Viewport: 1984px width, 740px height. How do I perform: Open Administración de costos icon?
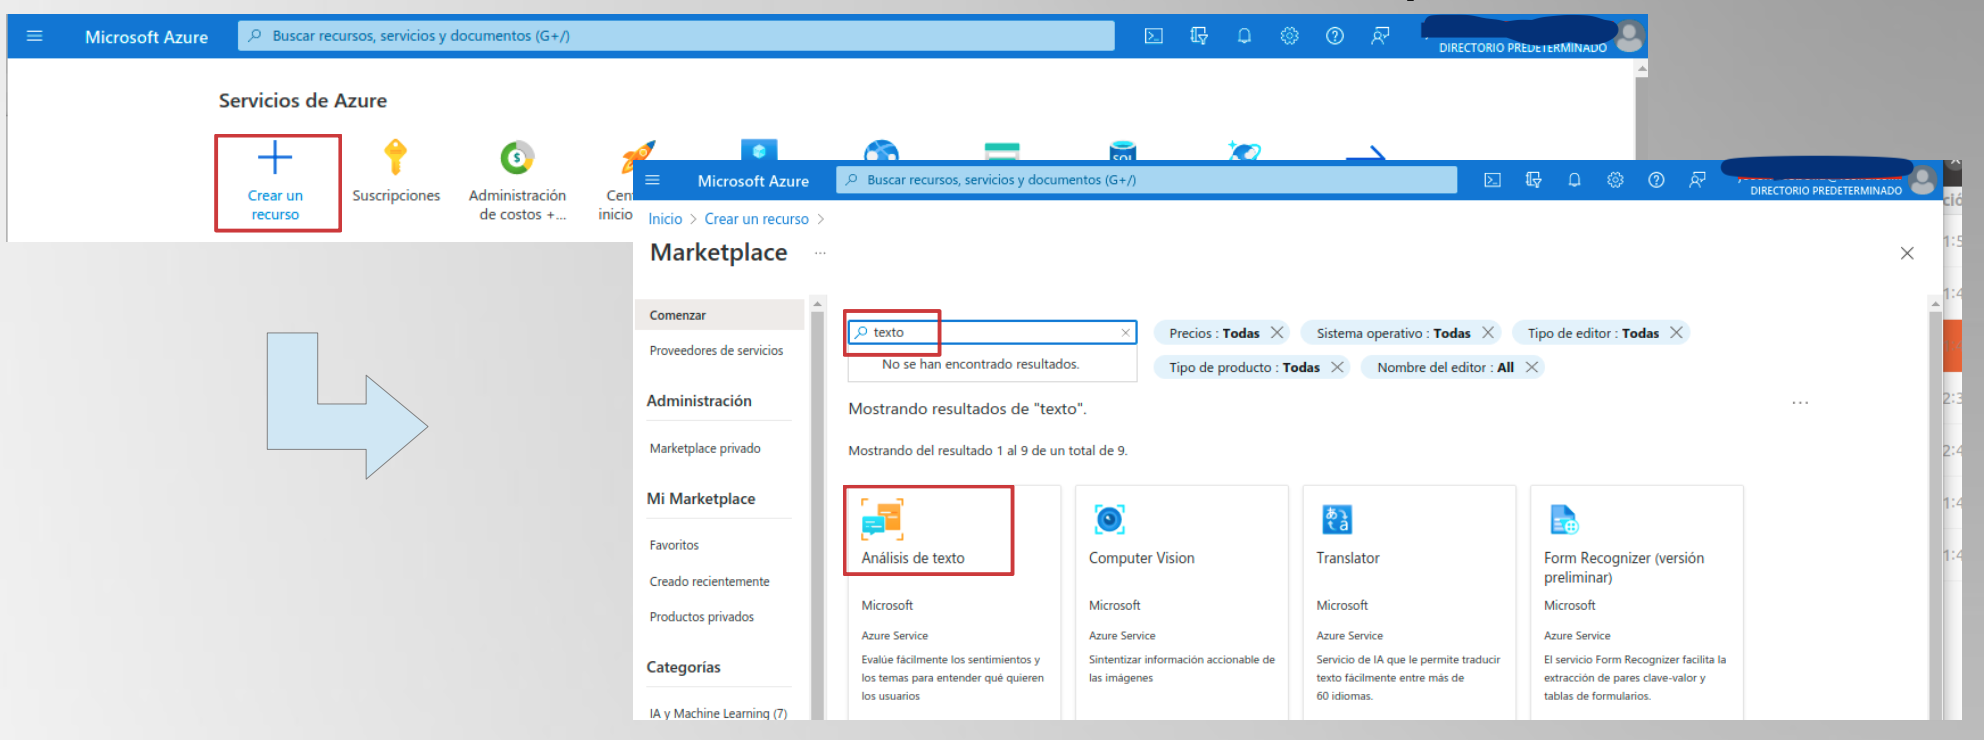pyautogui.click(x=517, y=158)
